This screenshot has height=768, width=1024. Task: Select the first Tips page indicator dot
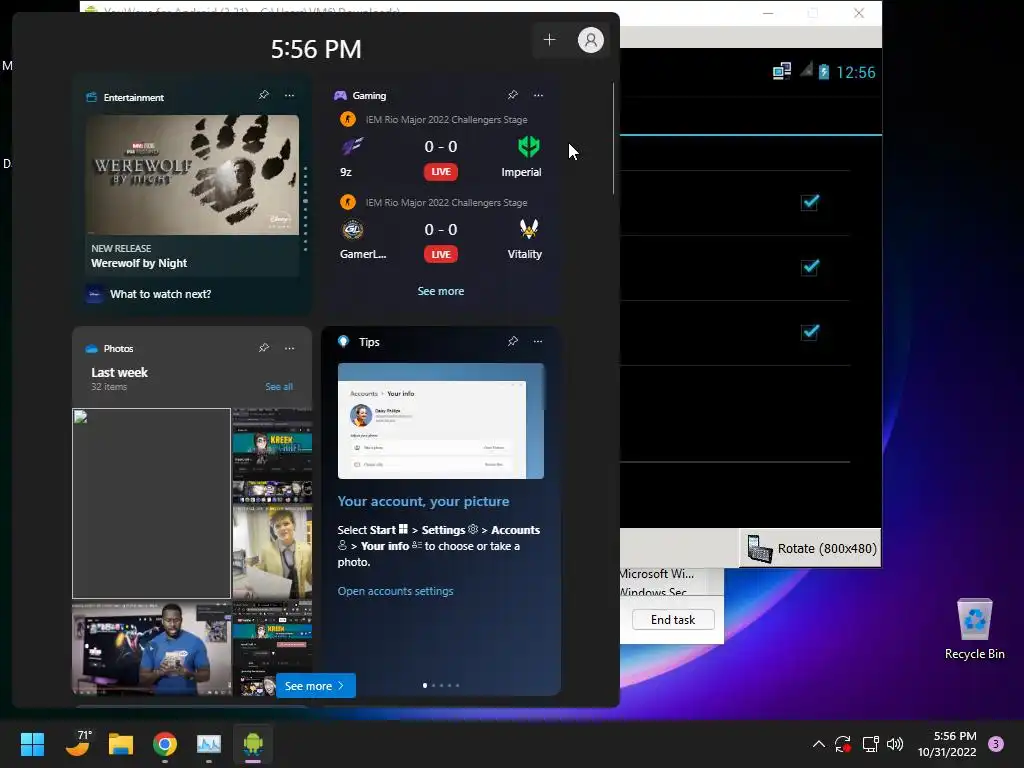click(425, 686)
